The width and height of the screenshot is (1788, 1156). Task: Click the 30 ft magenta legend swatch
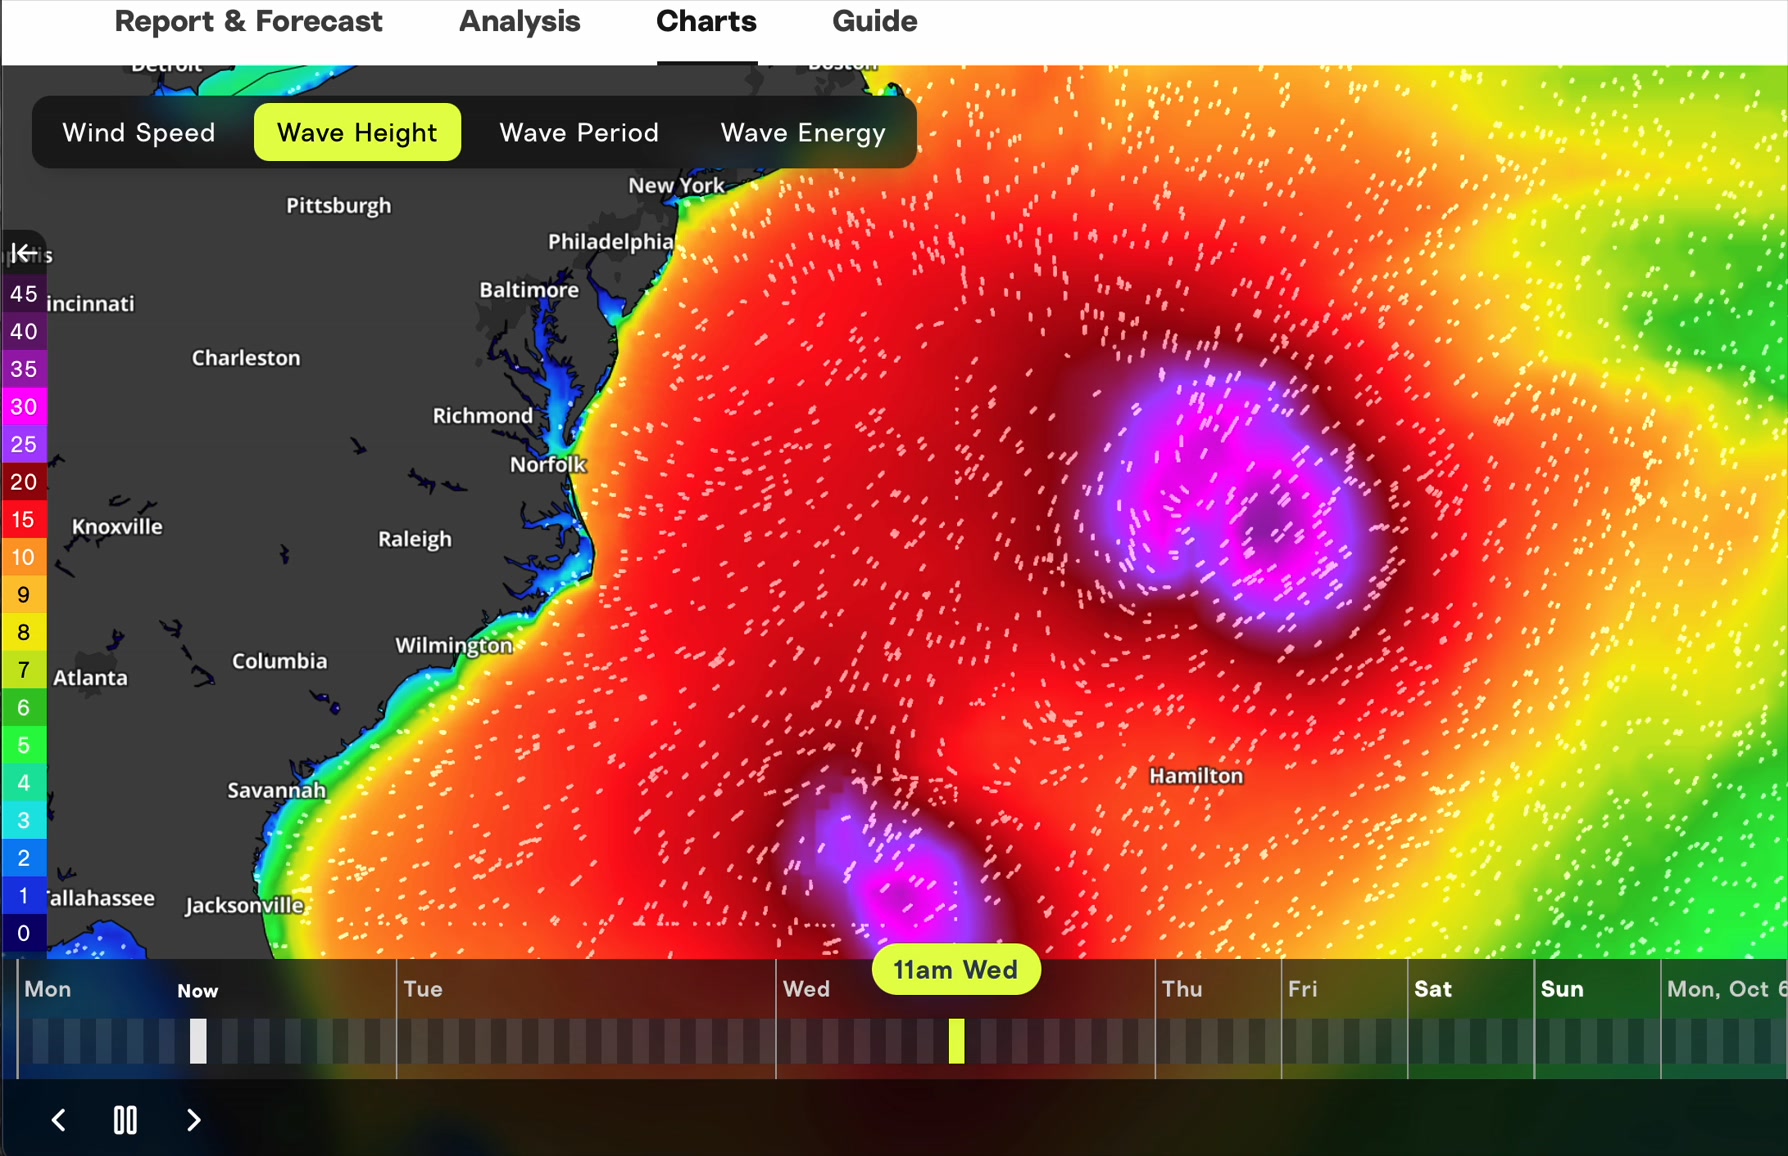coord(24,407)
